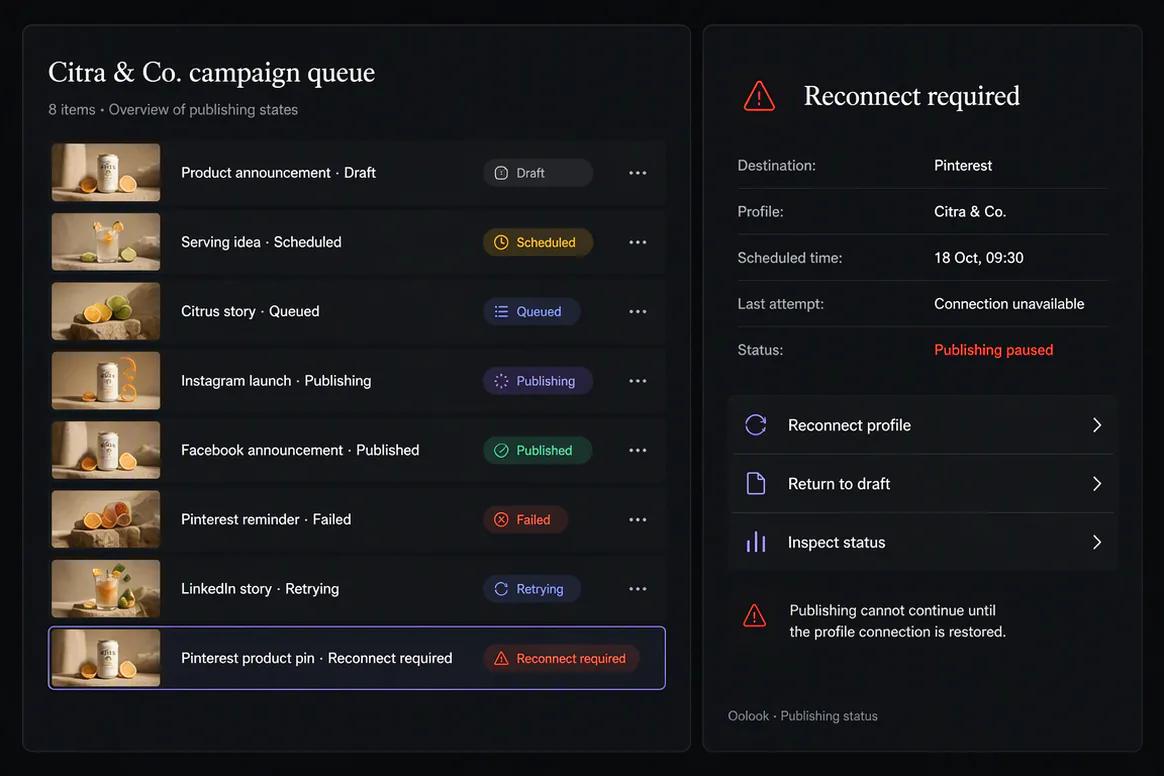Click the 'Pinterest' destination value
The height and width of the screenshot is (776, 1164).
963,166
